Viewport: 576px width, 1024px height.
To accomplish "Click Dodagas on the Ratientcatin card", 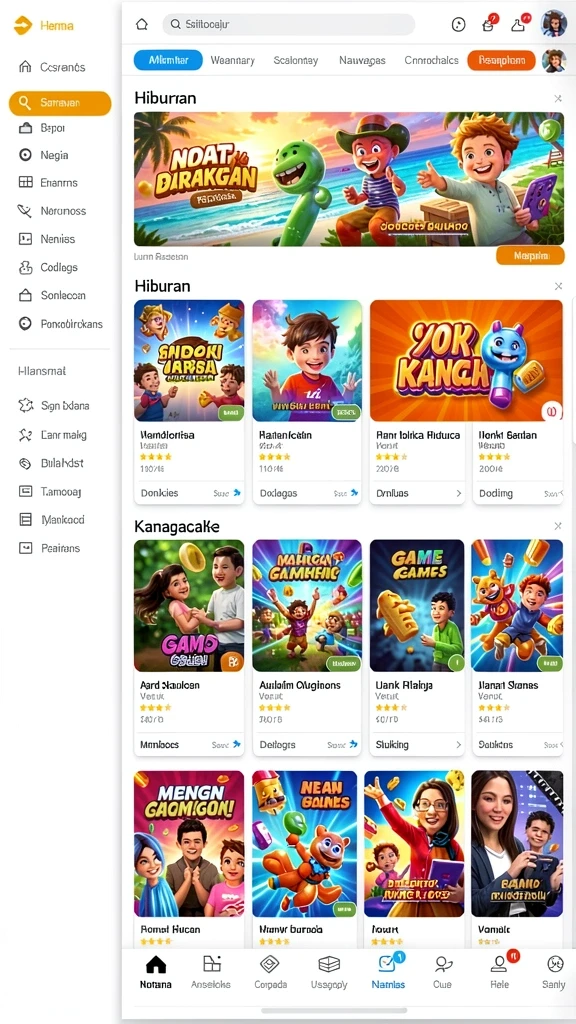I will (x=278, y=493).
